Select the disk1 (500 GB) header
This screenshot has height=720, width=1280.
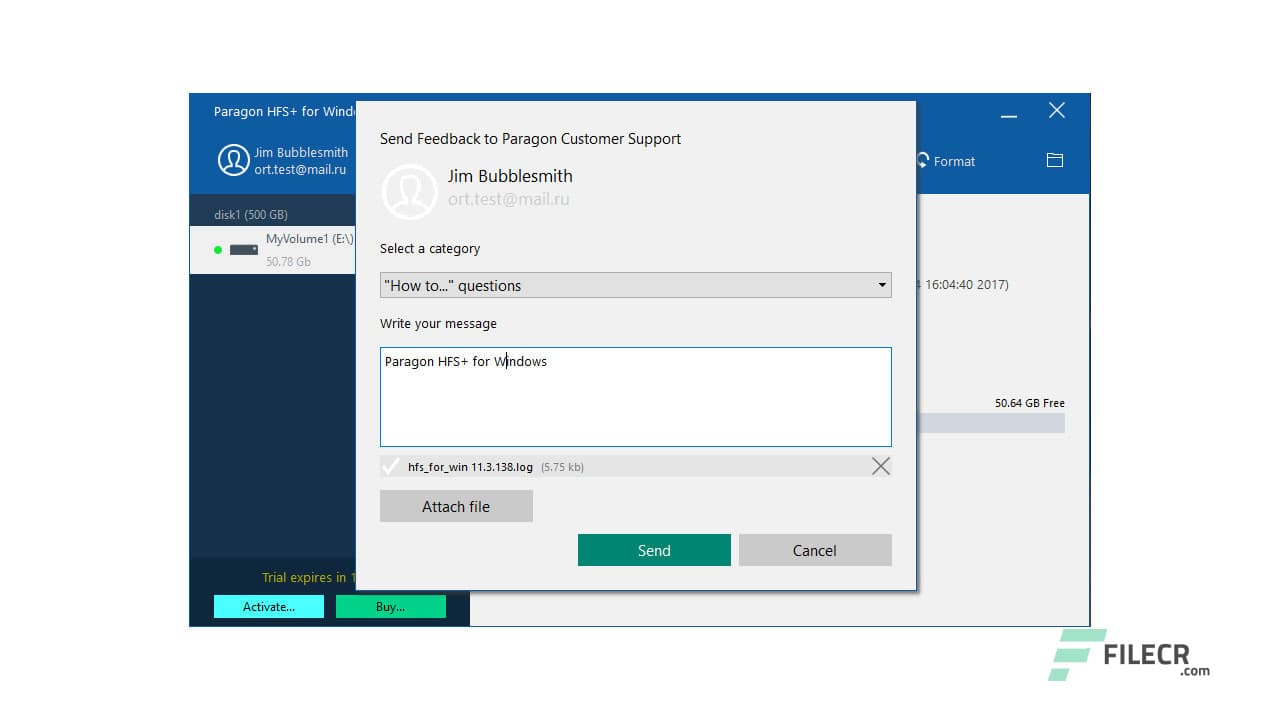click(x=252, y=212)
